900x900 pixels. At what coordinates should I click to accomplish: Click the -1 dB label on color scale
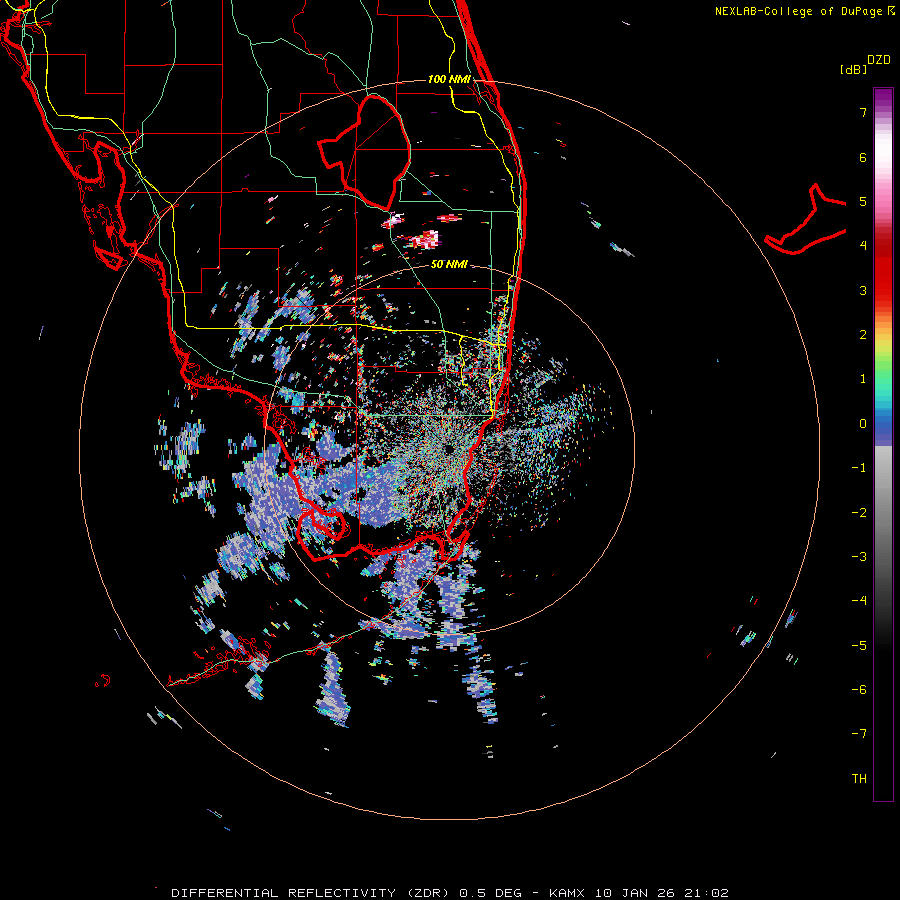click(859, 468)
